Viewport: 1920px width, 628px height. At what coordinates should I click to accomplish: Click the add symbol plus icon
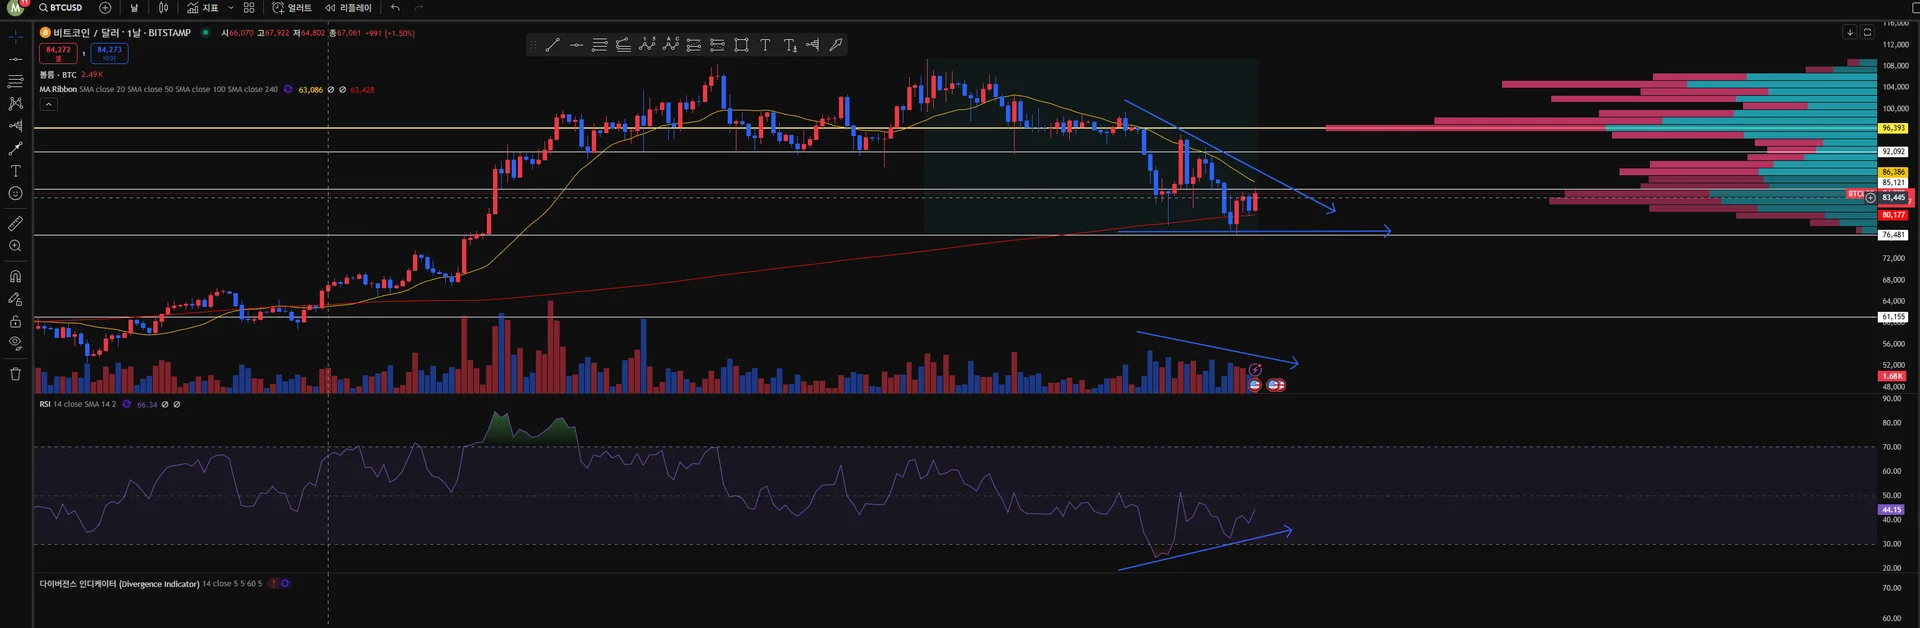[105, 8]
